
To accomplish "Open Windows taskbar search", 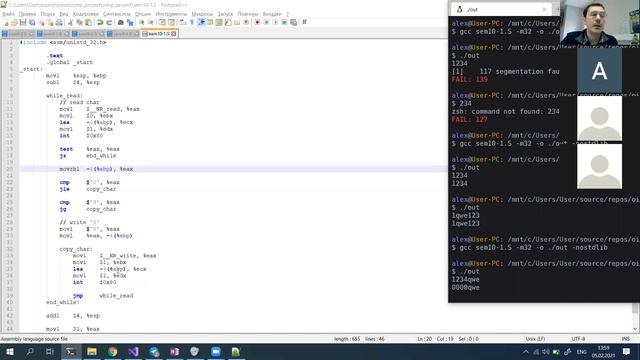I will click(x=30, y=351).
